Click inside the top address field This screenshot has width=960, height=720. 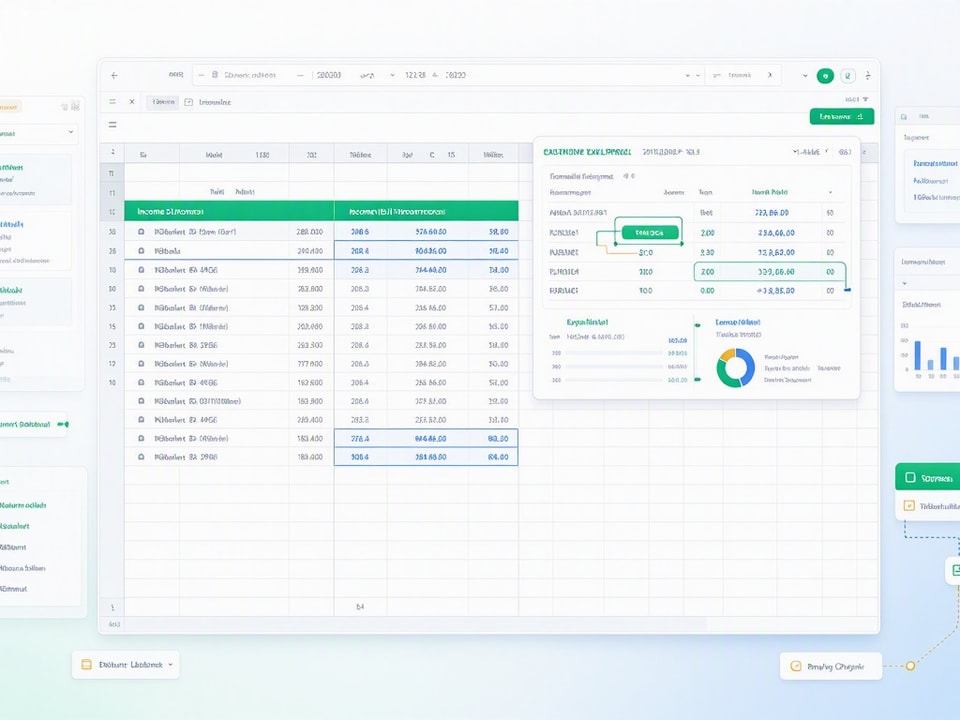(447, 75)
